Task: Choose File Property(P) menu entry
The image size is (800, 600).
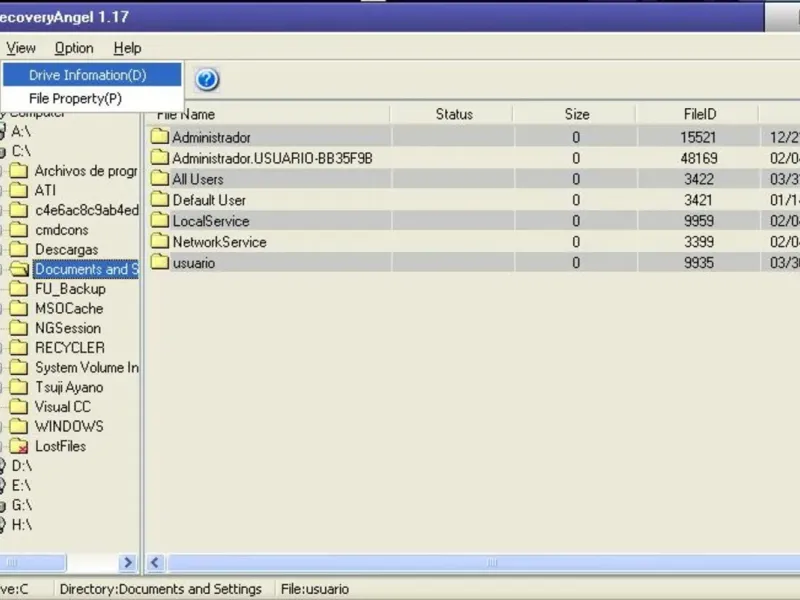Action: coord(92,98)
